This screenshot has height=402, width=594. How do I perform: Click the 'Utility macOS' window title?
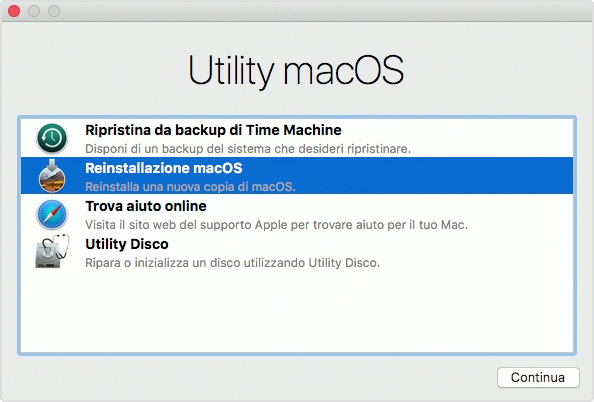[x=296, y=70]
